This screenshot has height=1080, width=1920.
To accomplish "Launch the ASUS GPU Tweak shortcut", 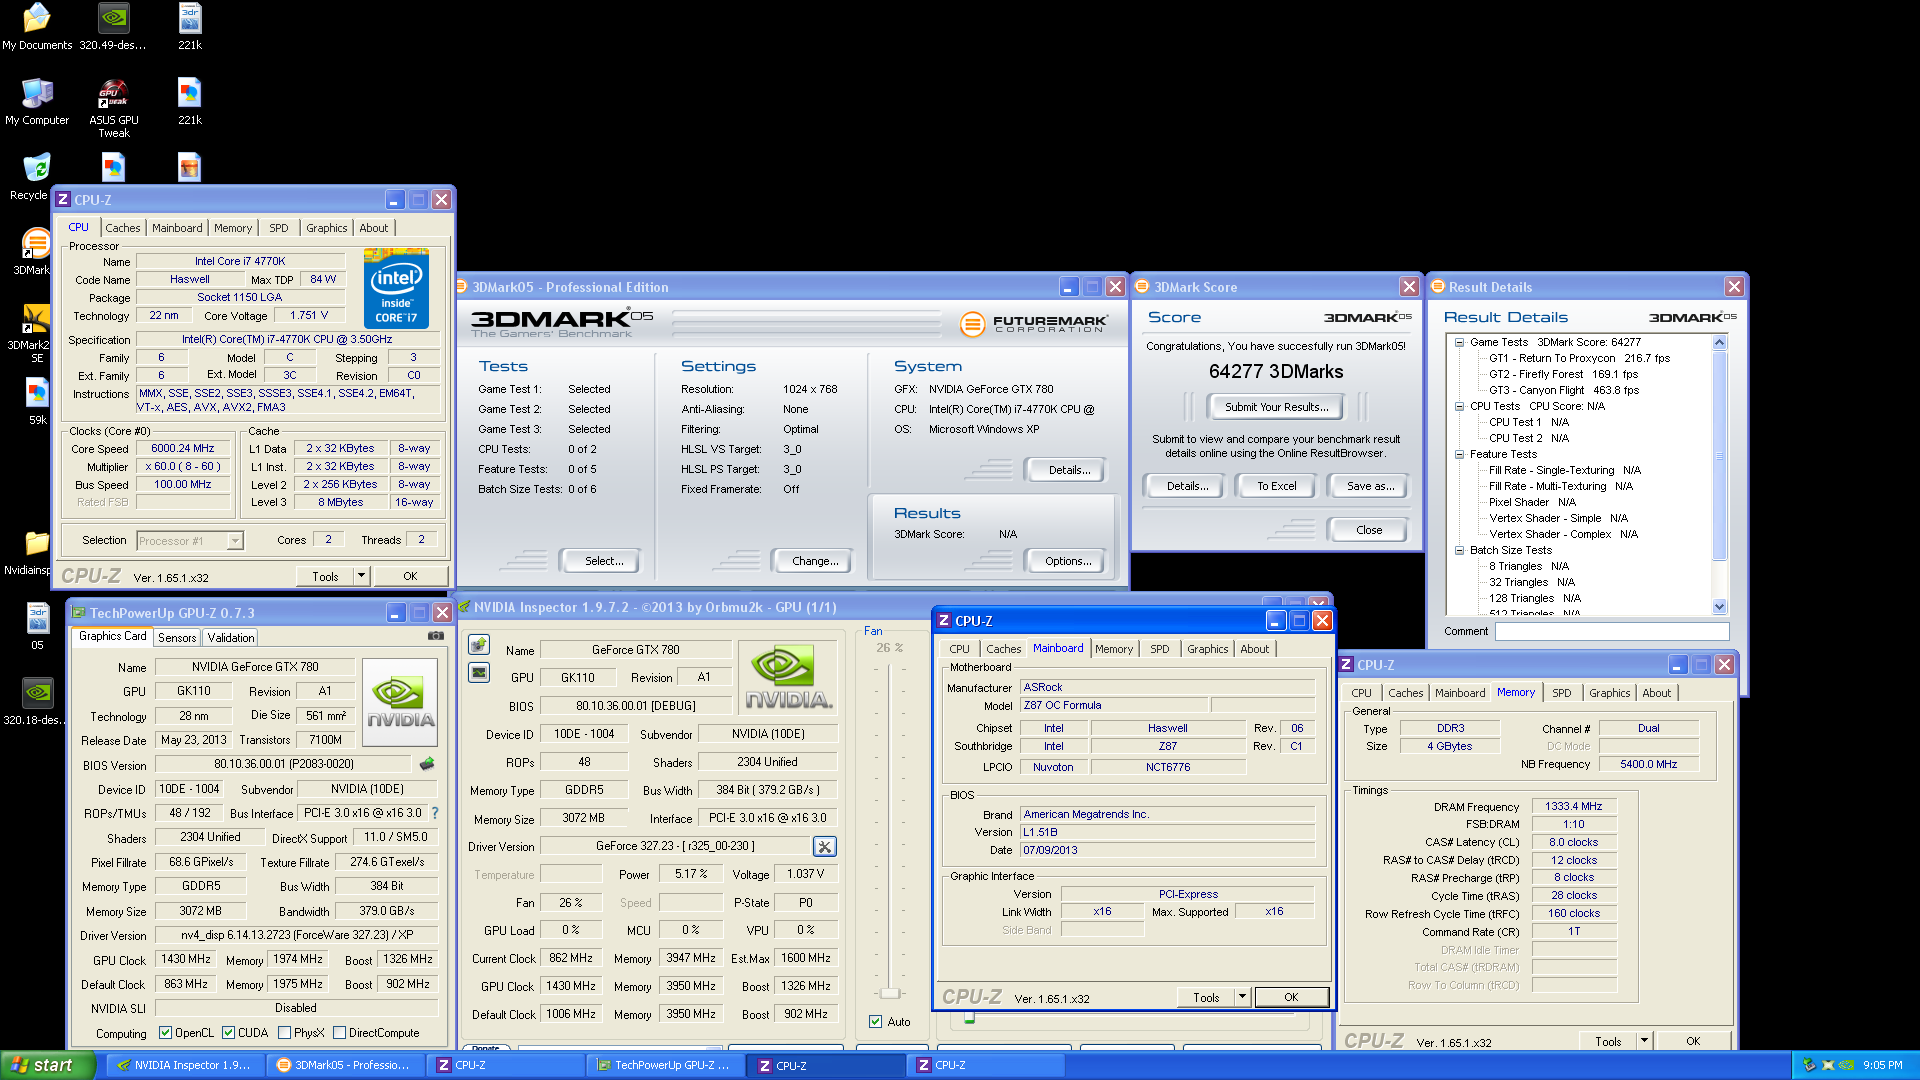I will (114, 108).
